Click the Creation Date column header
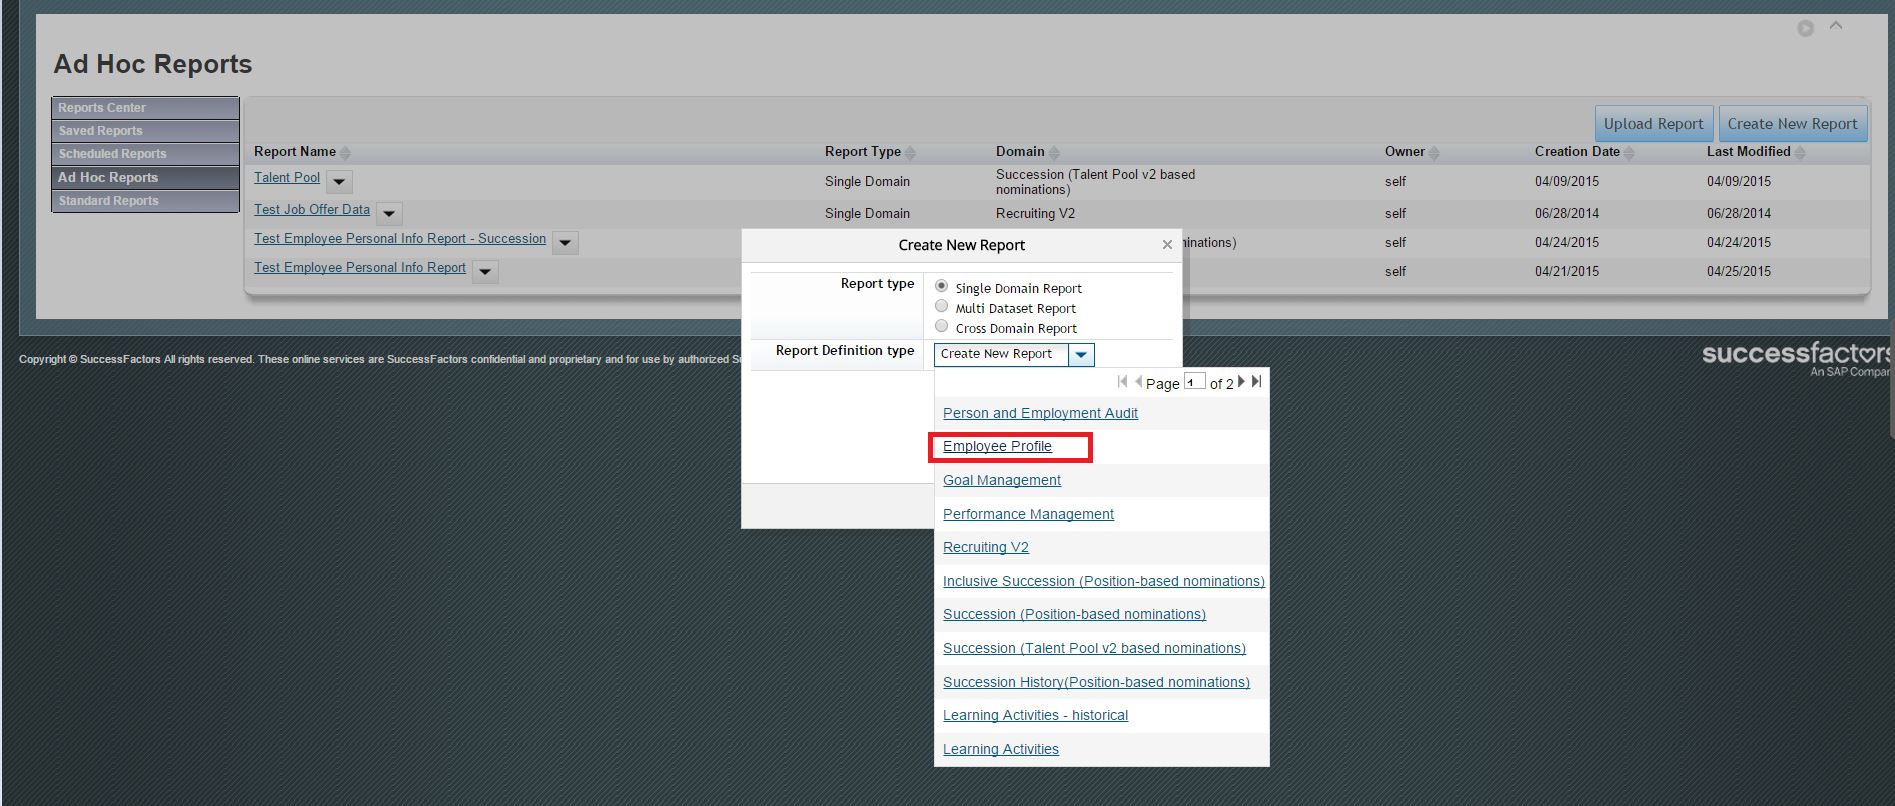Image resolution: width=1895 pixels, height=806 pixels. 1577,152
